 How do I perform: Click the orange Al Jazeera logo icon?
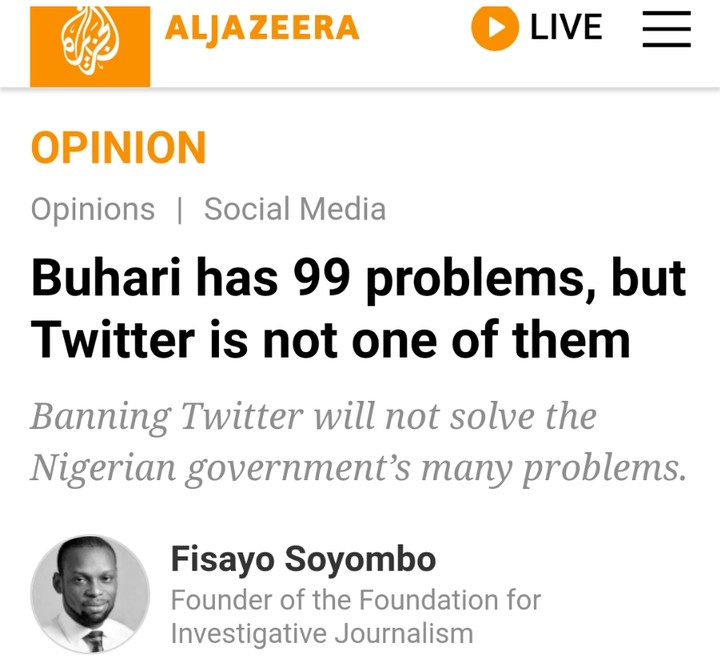[x=90, y=46]
